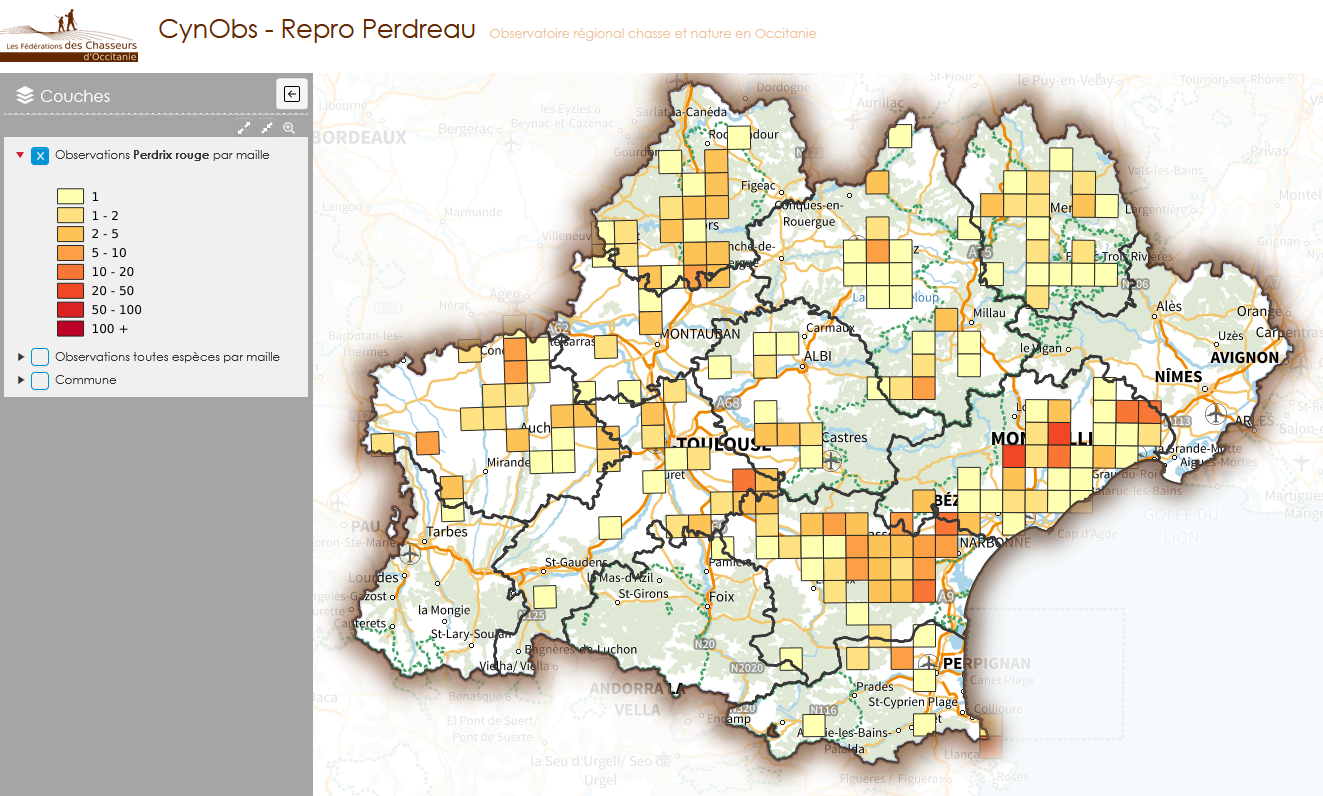Image resolution: width=1323 pixels, height=796 pixels.
Task: Click the magnifier zoom icon in layer toolbar
Action: click(x=289, y=128)
